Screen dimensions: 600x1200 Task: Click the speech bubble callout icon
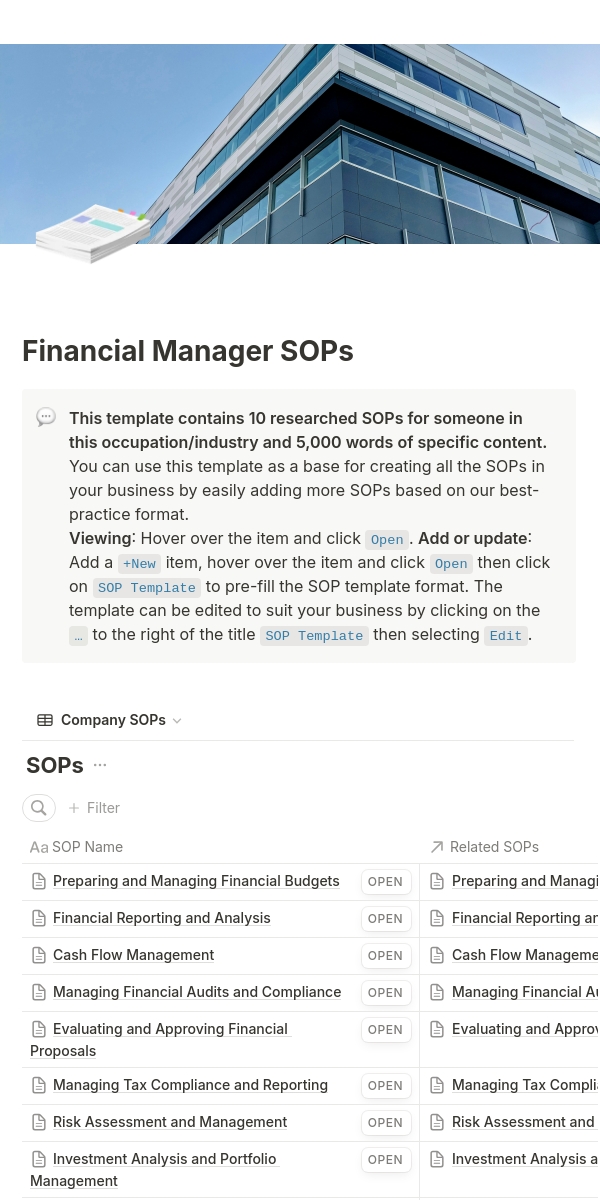pyautogui.click(x=46, y=417)
